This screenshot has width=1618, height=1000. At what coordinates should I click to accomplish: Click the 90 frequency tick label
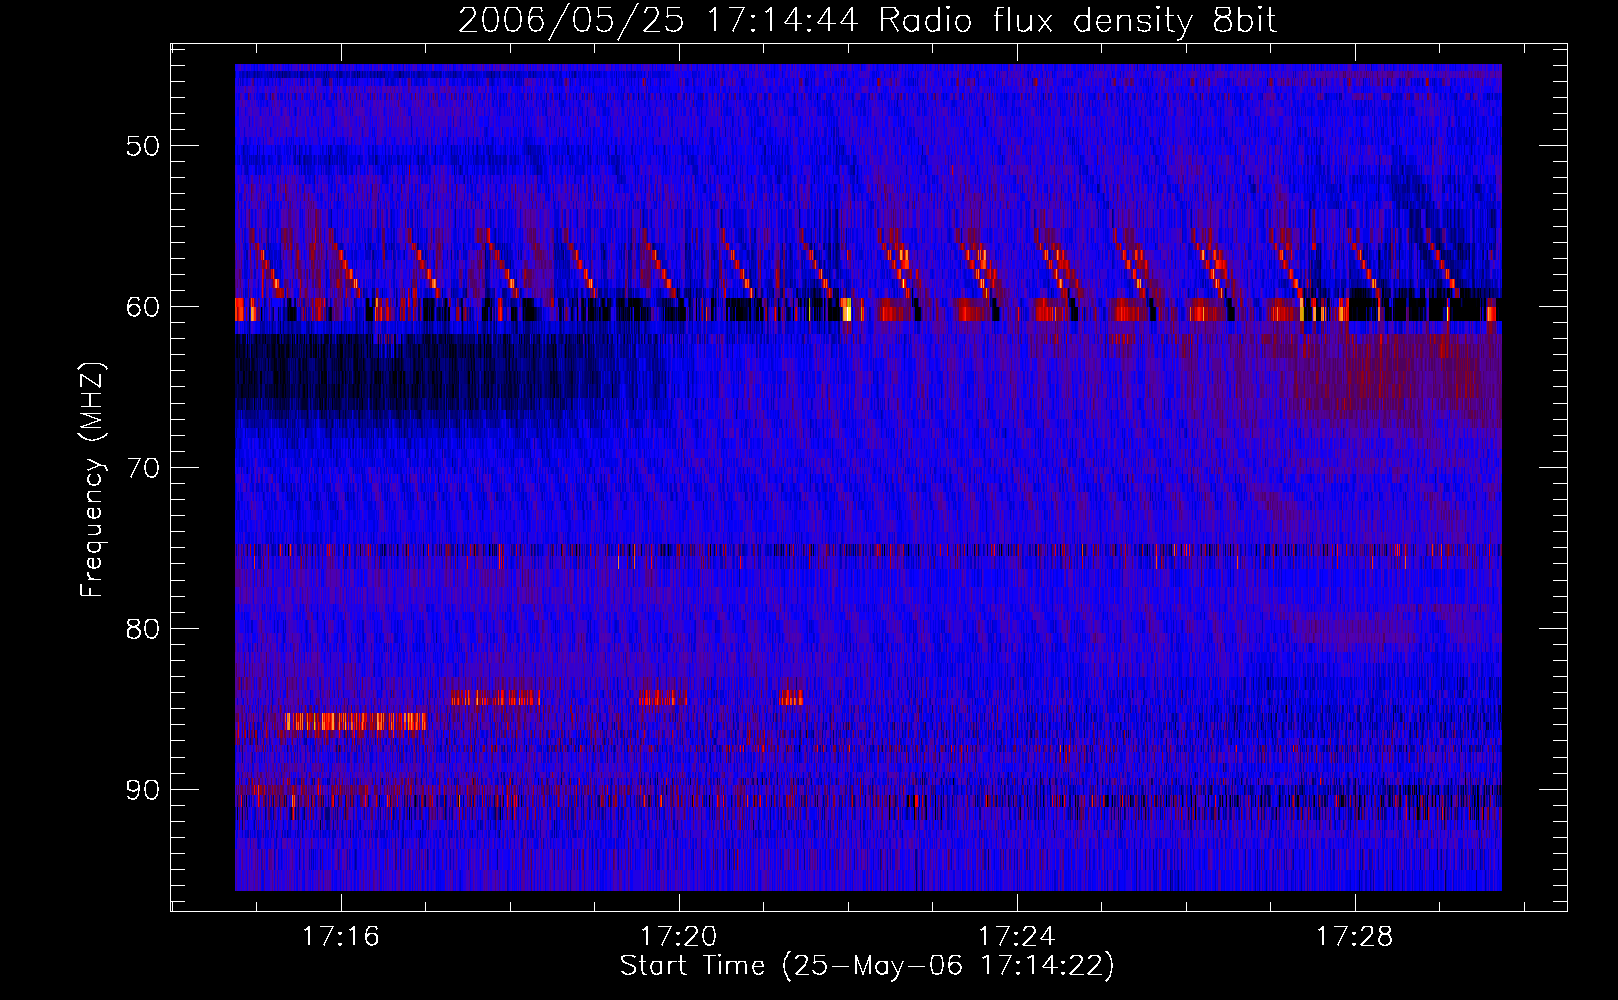[x=143, y=790]
